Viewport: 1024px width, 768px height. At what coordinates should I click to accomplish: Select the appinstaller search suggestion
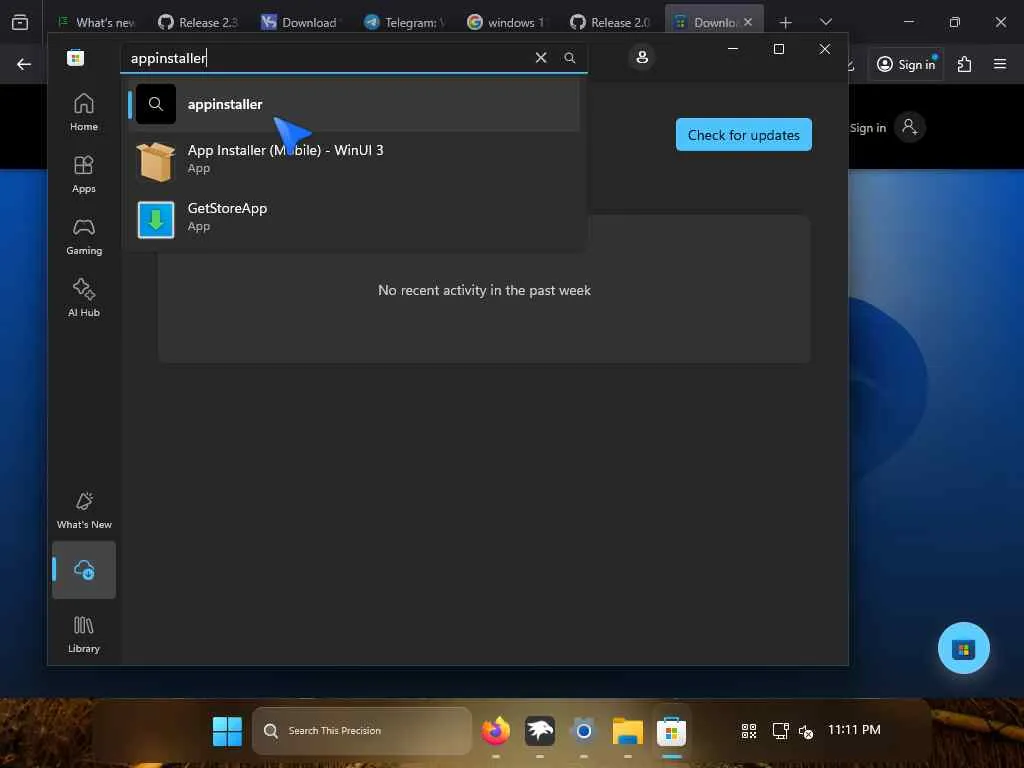[x=353, y=104]
